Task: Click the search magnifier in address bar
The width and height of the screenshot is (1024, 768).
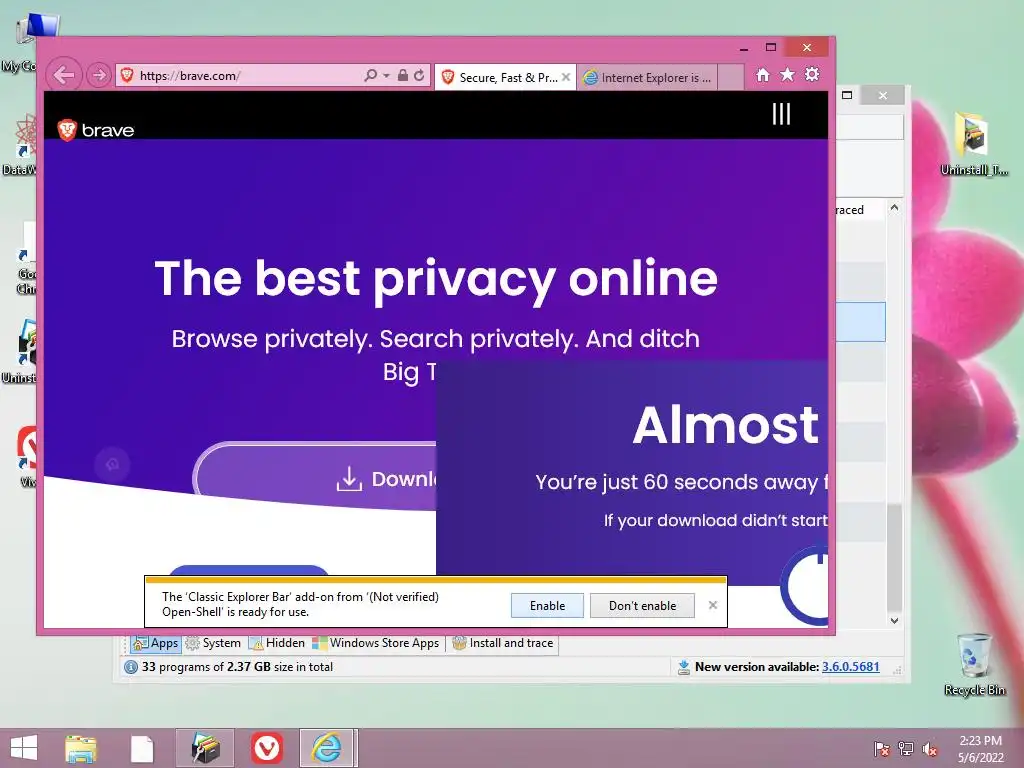Action: pyautogui.click(x=370, y=75)
